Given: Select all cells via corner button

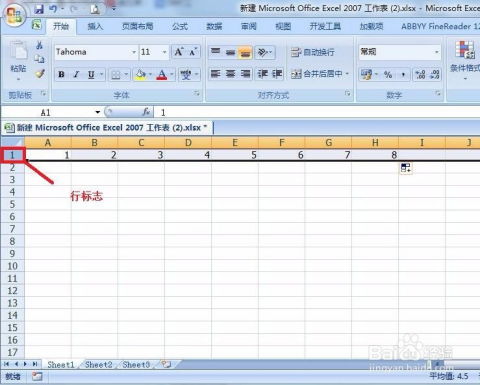Looking at the screenshot, I should pos(13,142).
